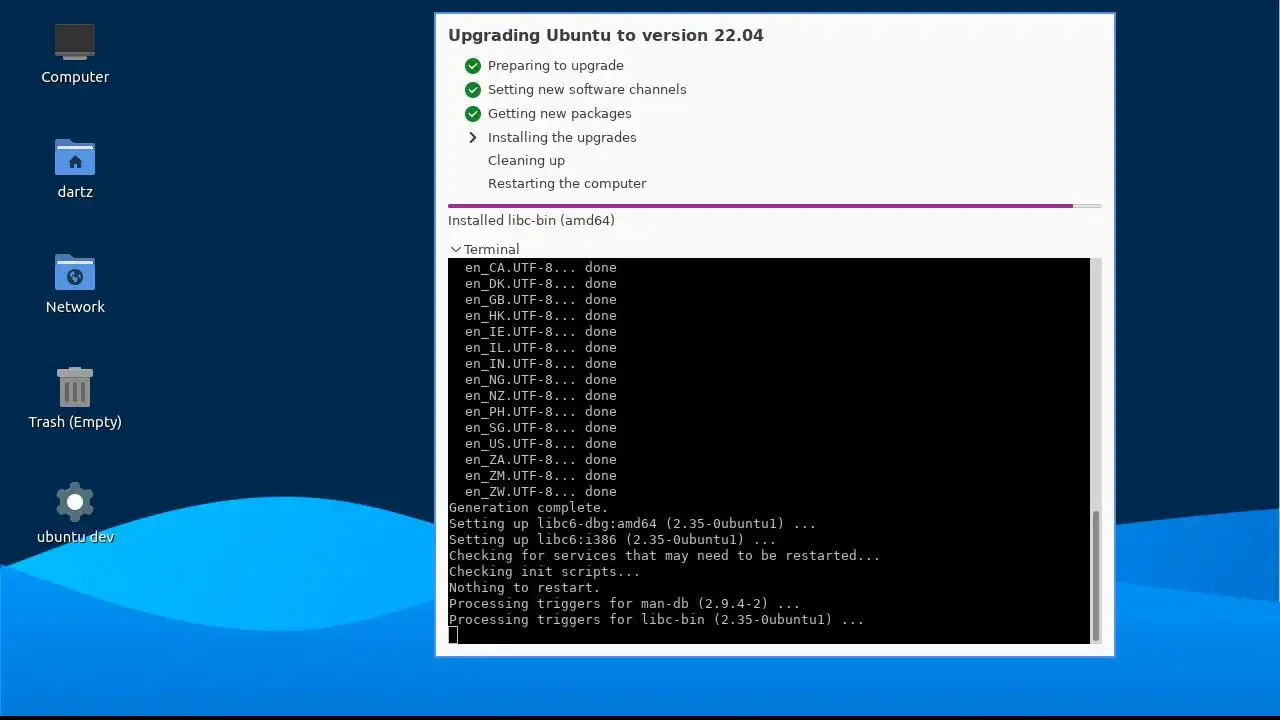Click the 'en_IN.UTF-8... done' terminal line

pyautogui.click(x=541, y=364)
